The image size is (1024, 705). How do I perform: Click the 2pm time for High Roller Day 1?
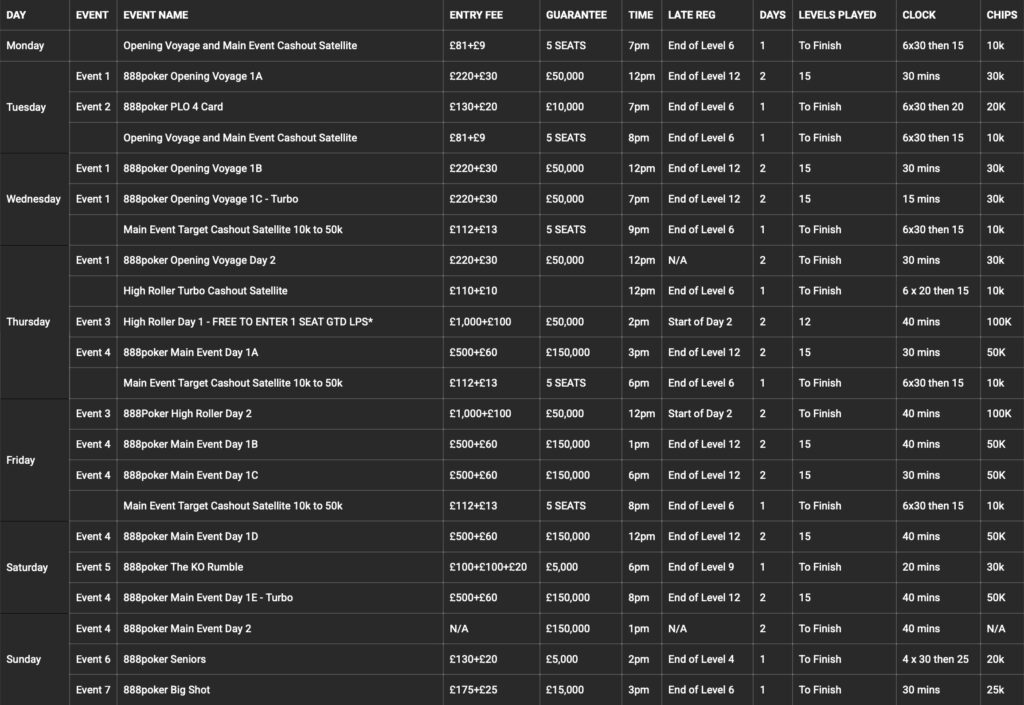639,322
